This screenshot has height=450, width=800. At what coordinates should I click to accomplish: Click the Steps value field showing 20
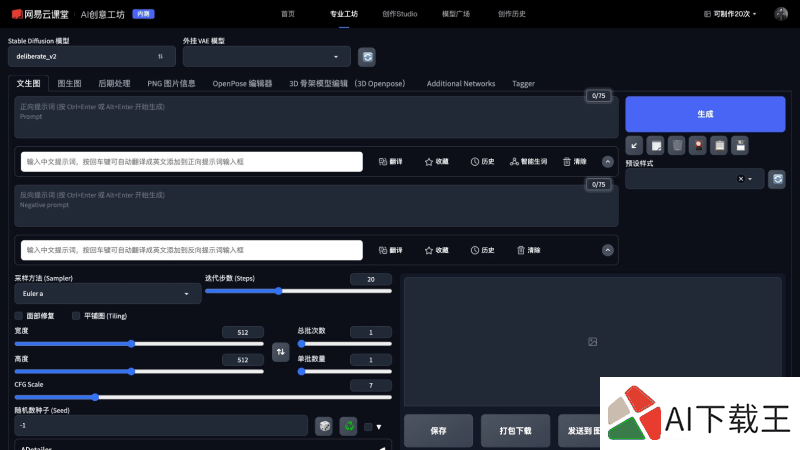(371, 279)
